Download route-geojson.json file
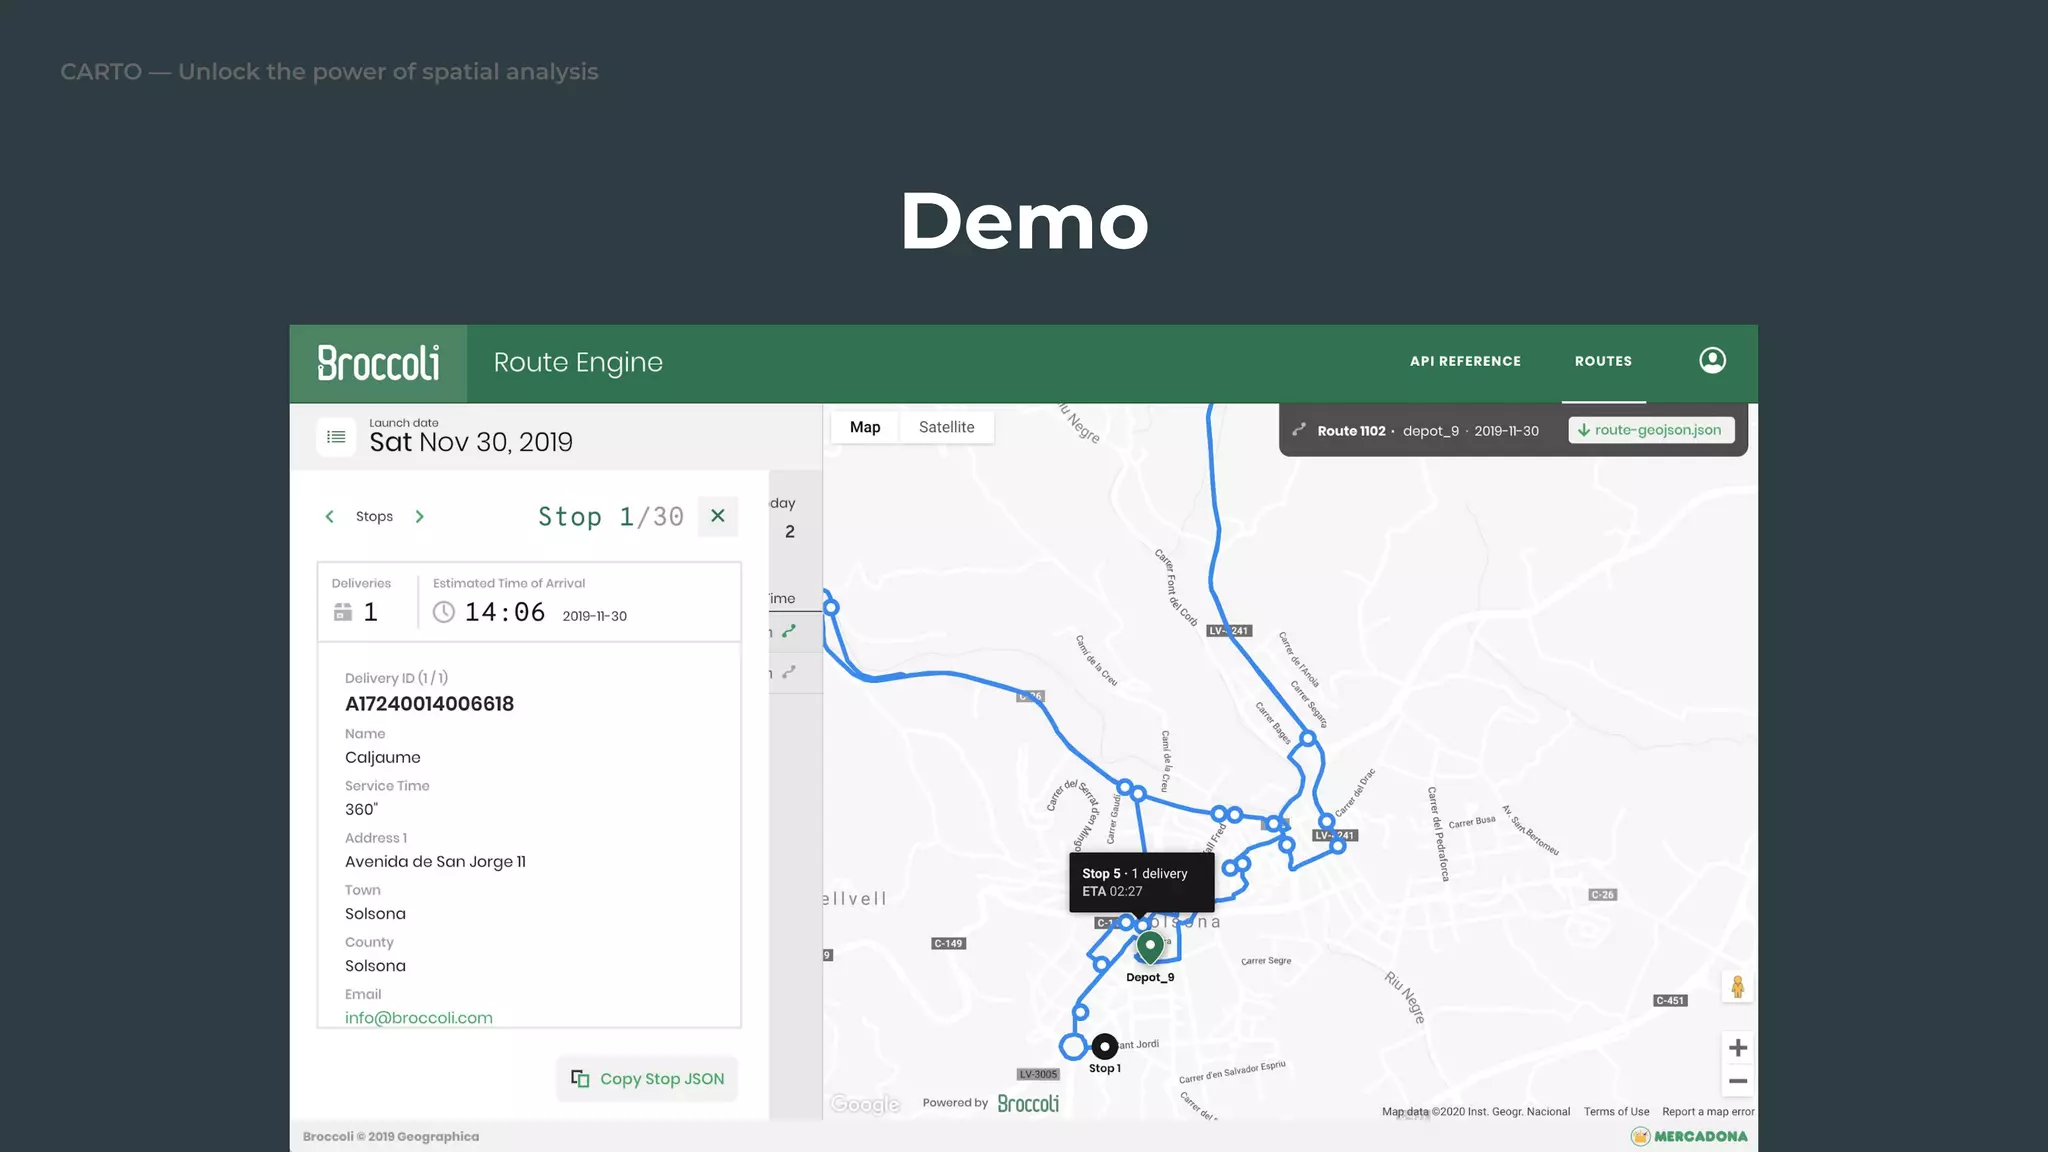The width and height of the screenshot is (2048, 1152). click(1651, 430)
